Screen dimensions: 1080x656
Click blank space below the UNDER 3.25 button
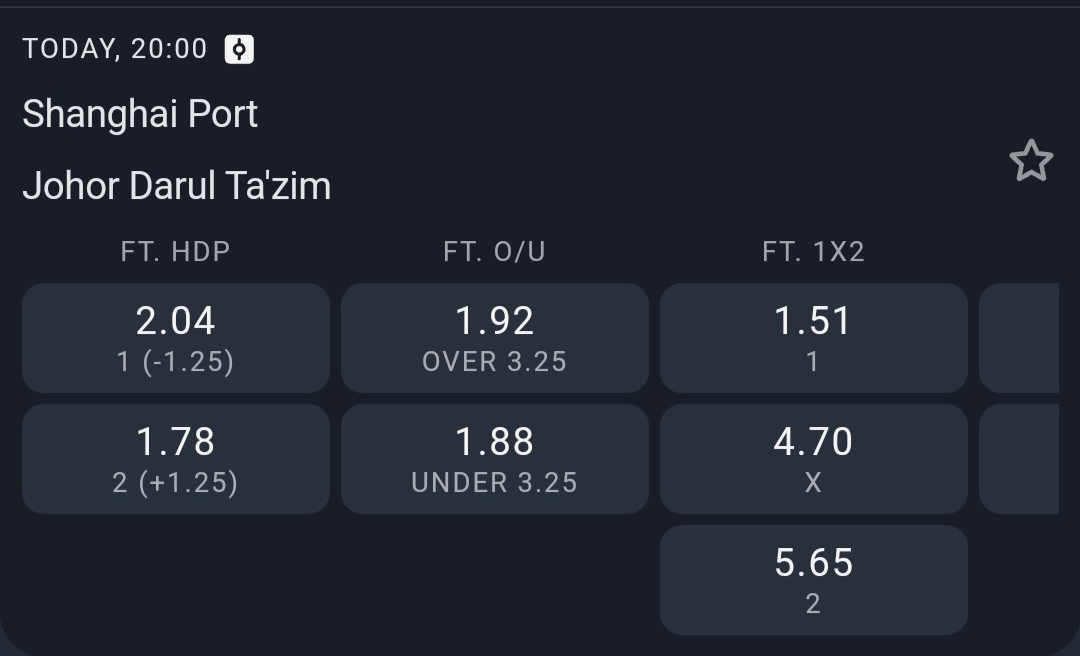[x=495, y=580]
